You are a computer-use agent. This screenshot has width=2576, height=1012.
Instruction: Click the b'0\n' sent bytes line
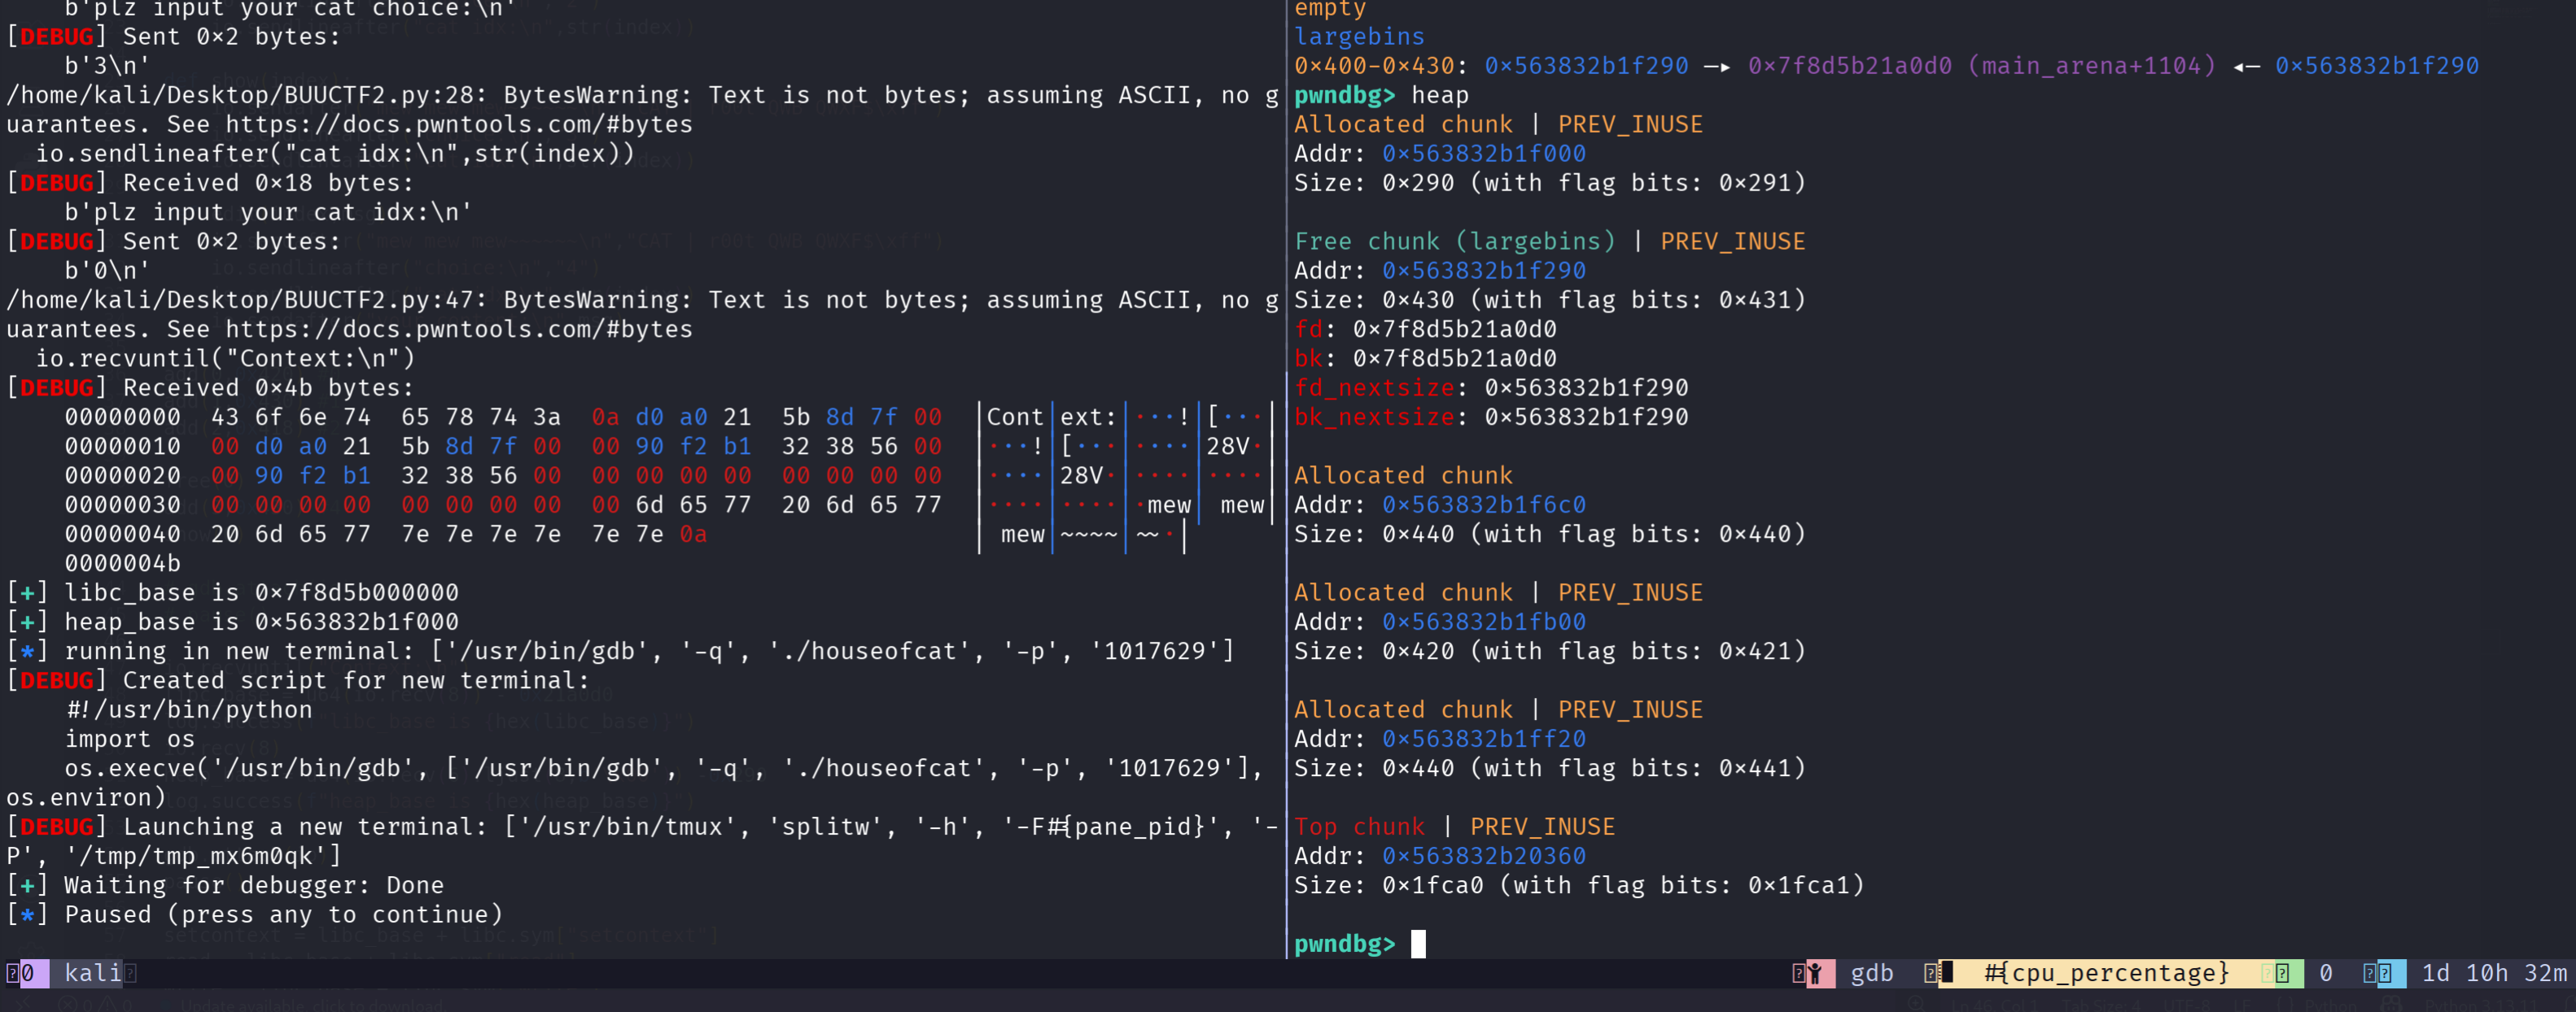[x=108, y=271]
